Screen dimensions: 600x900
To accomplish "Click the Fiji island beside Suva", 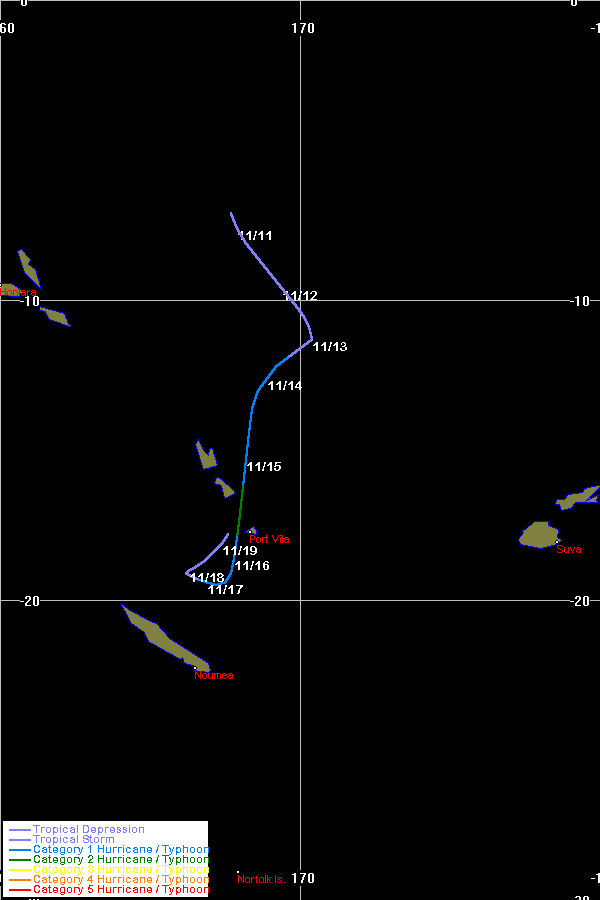I will [538, 535].
